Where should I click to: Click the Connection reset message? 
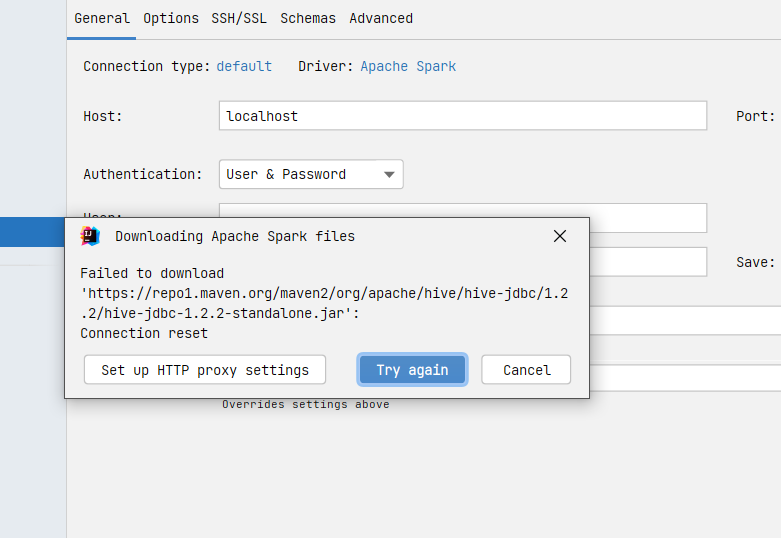click(x=144, y=333)
